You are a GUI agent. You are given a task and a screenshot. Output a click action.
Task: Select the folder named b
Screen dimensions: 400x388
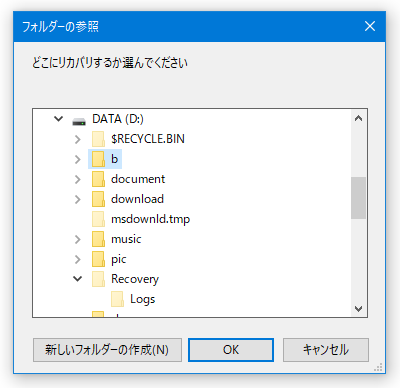(114, 159)
